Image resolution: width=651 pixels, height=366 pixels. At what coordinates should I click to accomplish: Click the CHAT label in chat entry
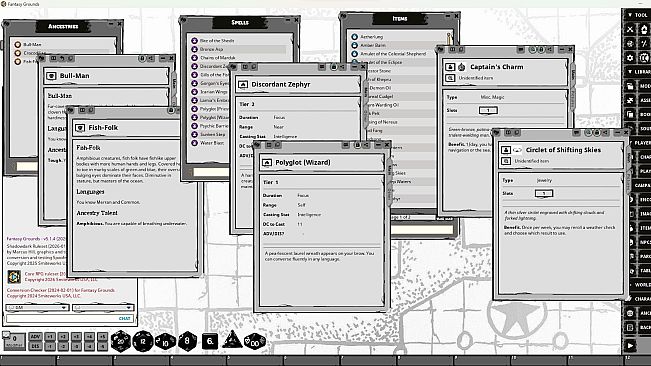click(124, 318)
